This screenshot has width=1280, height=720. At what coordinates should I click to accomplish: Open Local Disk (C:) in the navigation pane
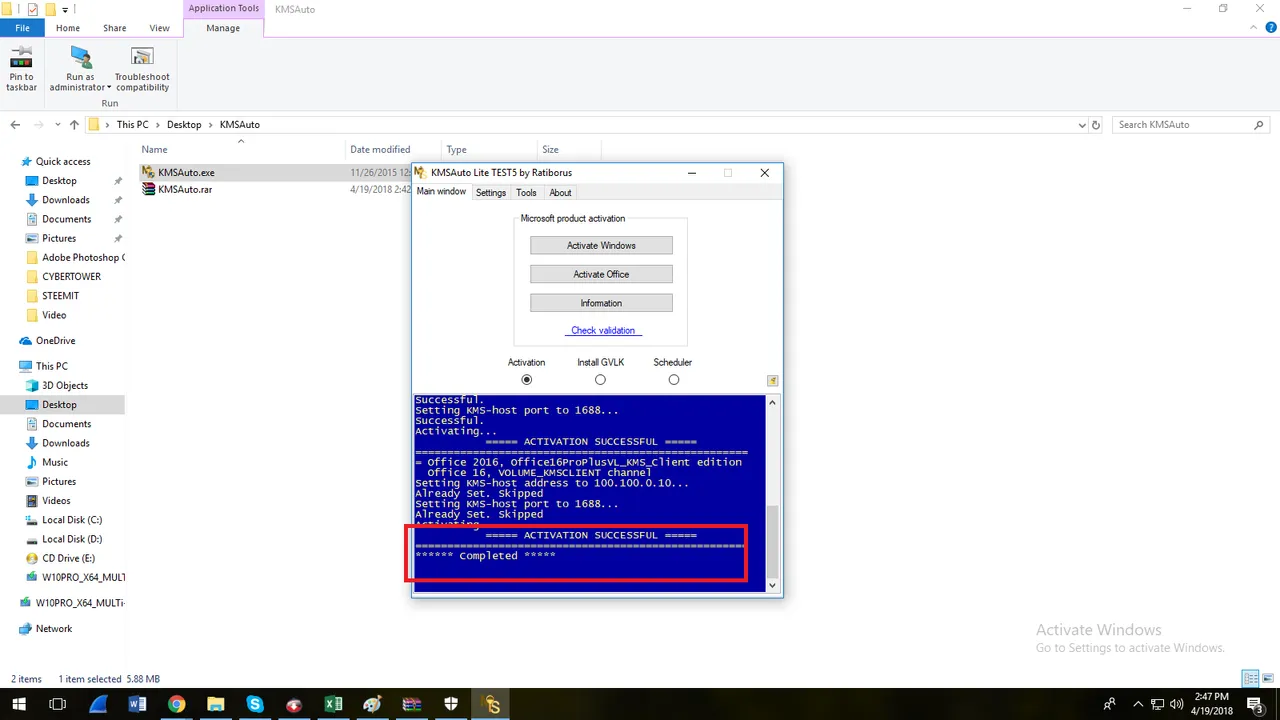coord(72,520)
